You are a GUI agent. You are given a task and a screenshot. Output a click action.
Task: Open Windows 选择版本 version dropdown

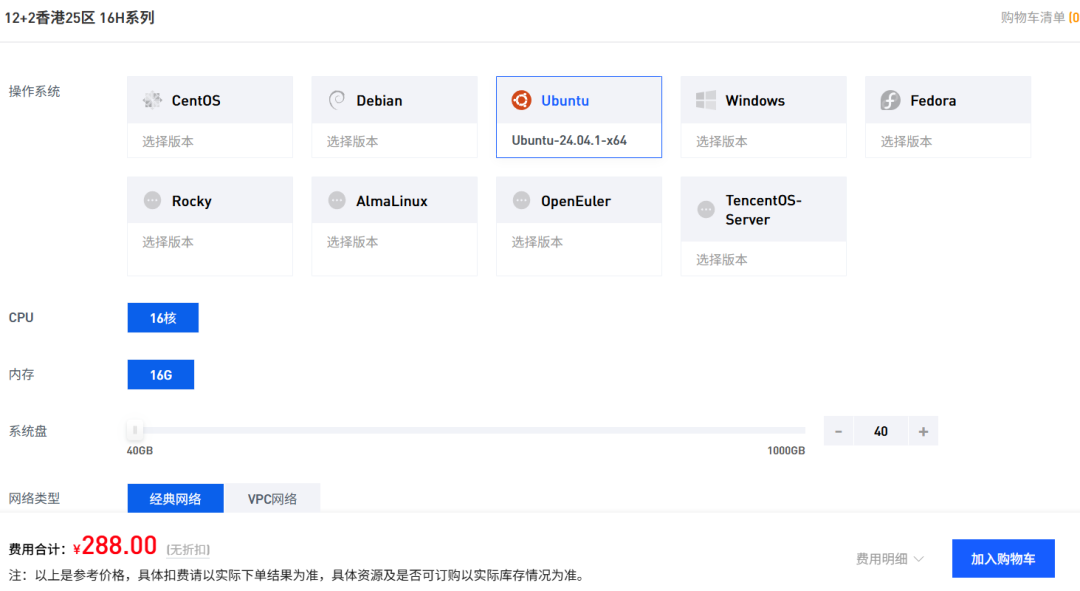pos(764,141)
